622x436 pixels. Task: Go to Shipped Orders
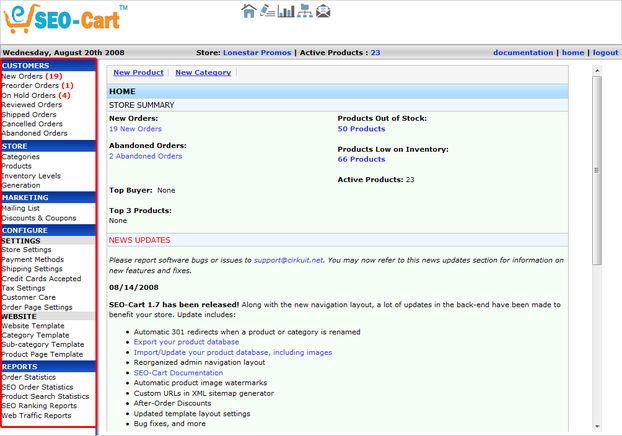(29, 114)
